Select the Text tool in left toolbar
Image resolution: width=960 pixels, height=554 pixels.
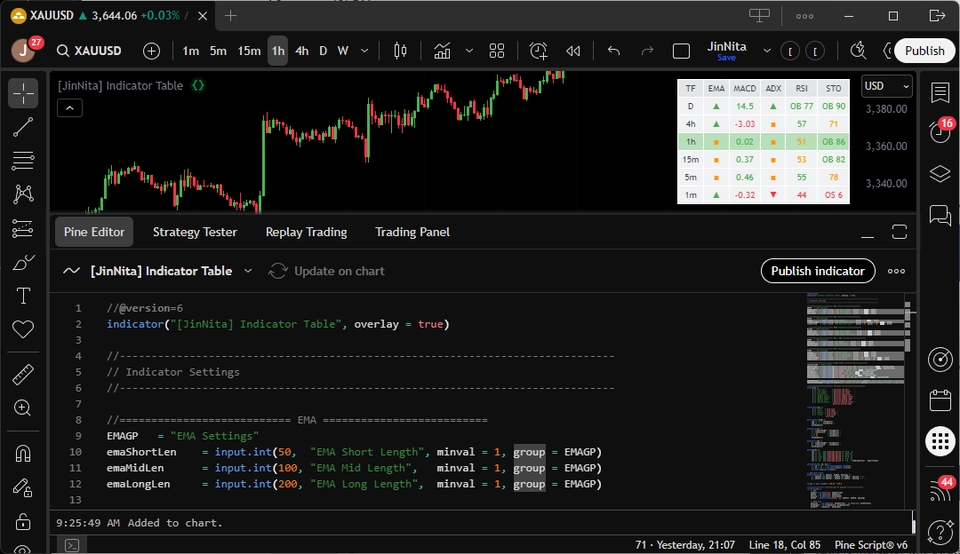pyautogui.click(x=23, y=296)
